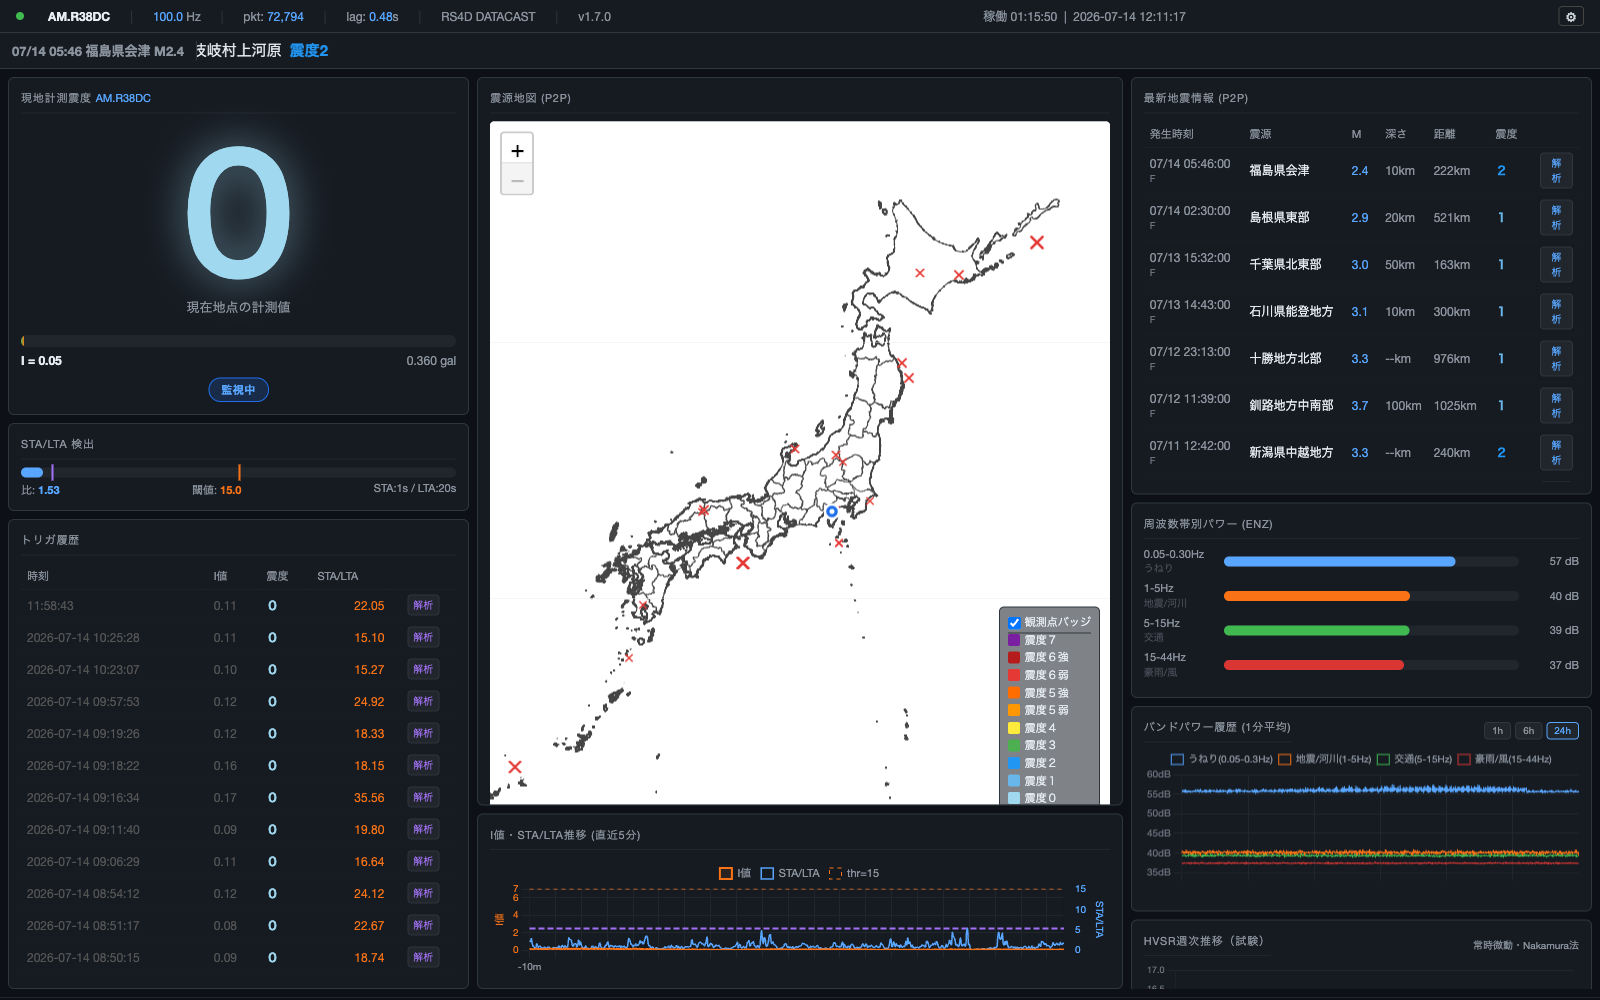Zoom in on the epicenter map
1600x1000 pixels.
tap(517, 150)
